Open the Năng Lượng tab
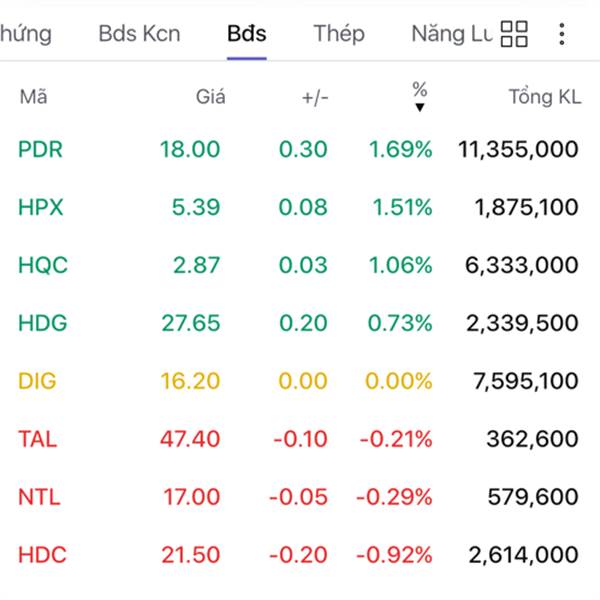600x600 pixels. click(452, 33)
